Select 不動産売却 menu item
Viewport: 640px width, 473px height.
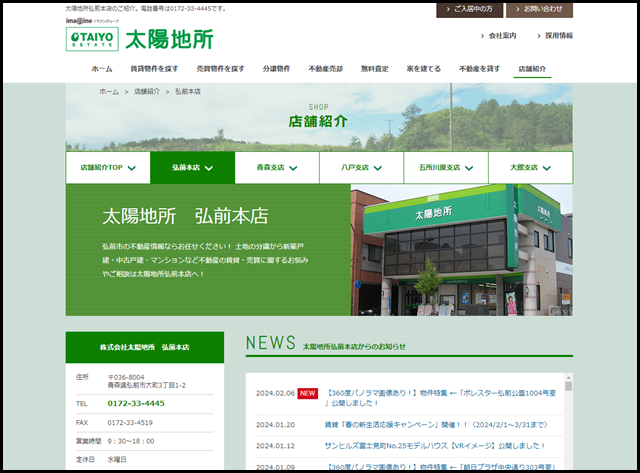(325, 69)
